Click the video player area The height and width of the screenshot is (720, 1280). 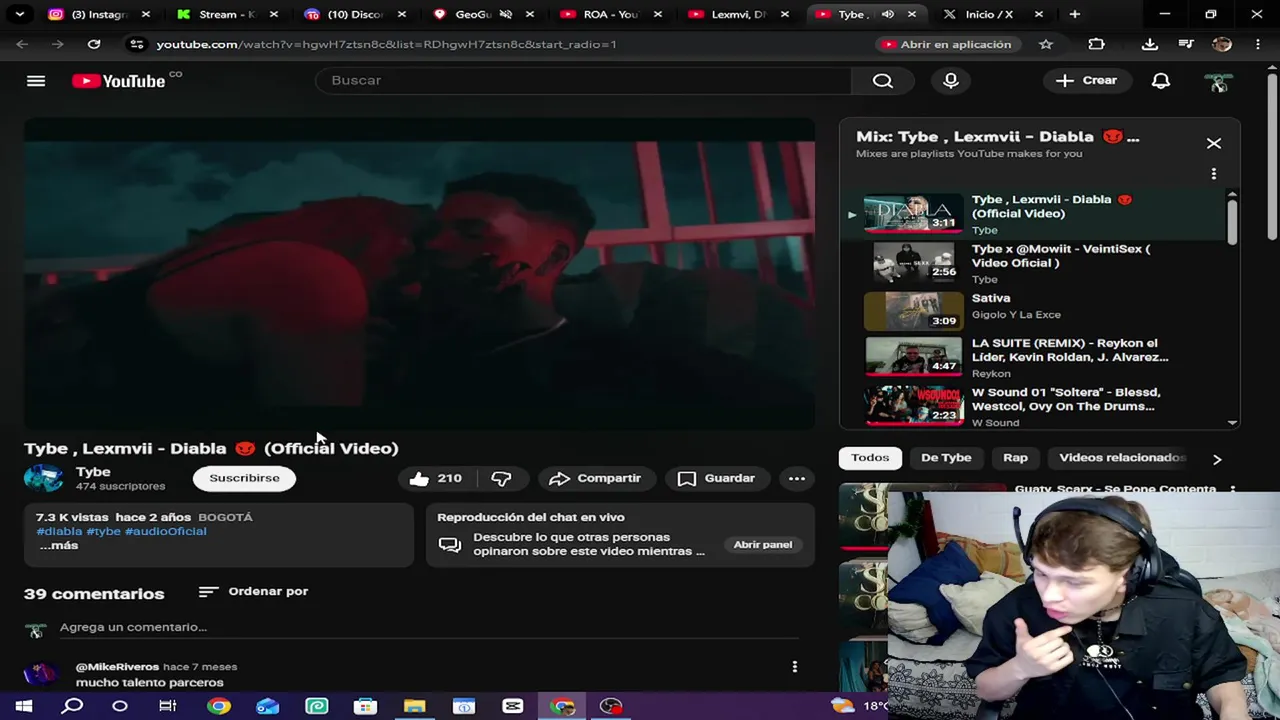tap(419, 274)
